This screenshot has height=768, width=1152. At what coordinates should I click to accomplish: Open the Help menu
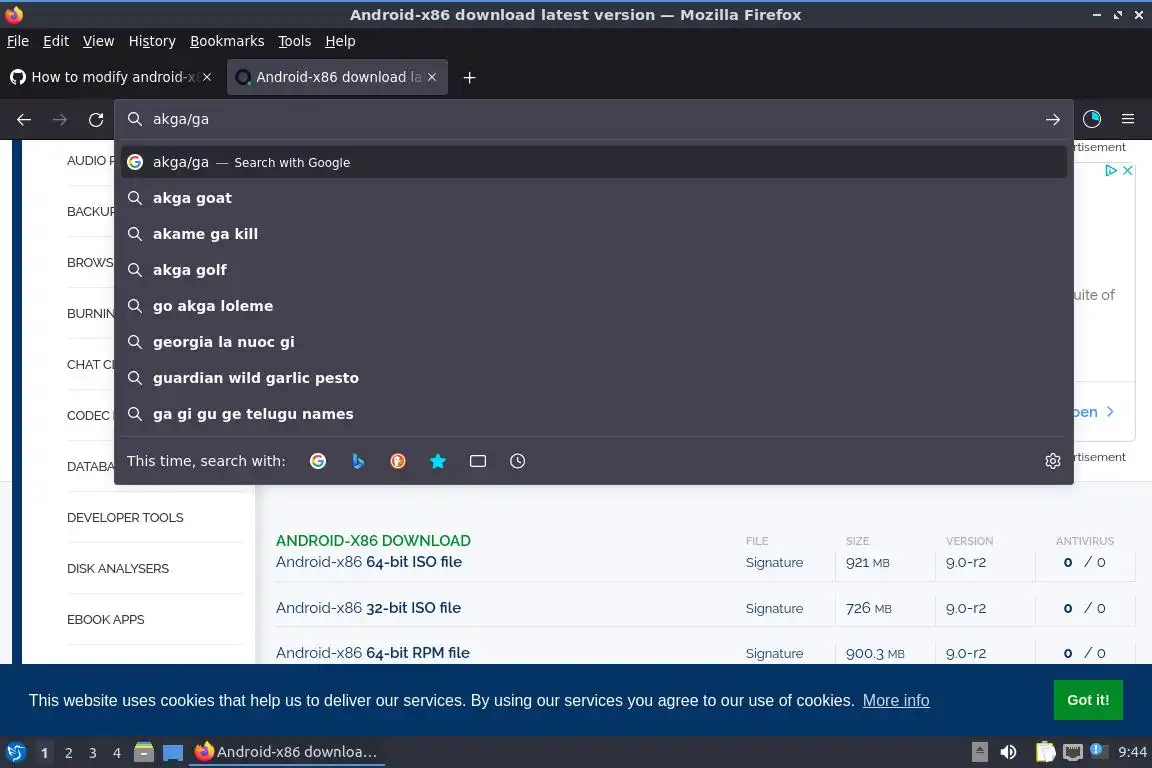click(340, 41)
